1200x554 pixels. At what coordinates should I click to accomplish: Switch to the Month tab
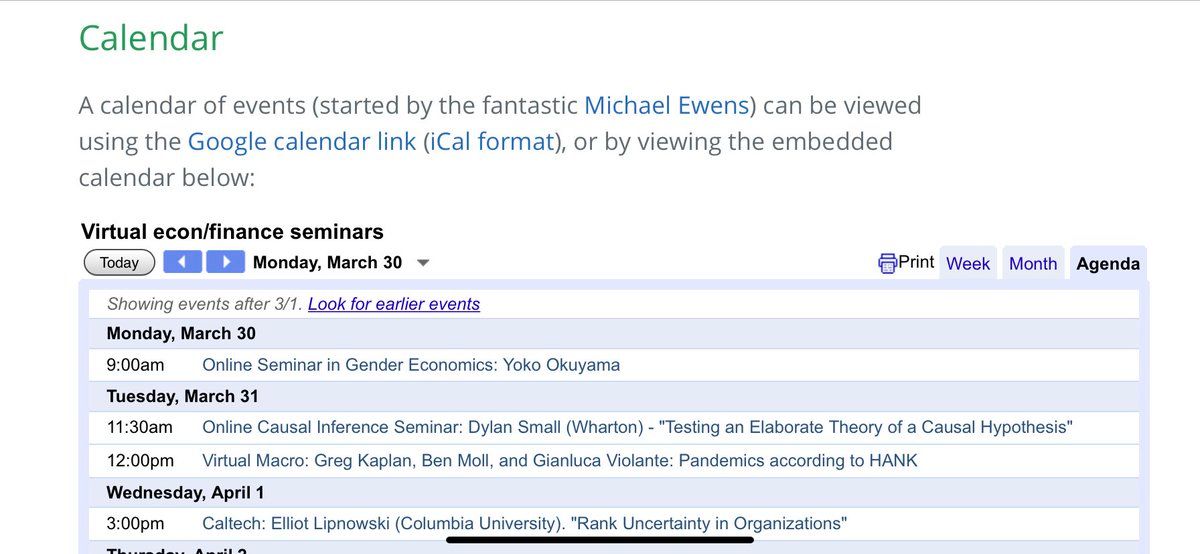pos(1033,264)
